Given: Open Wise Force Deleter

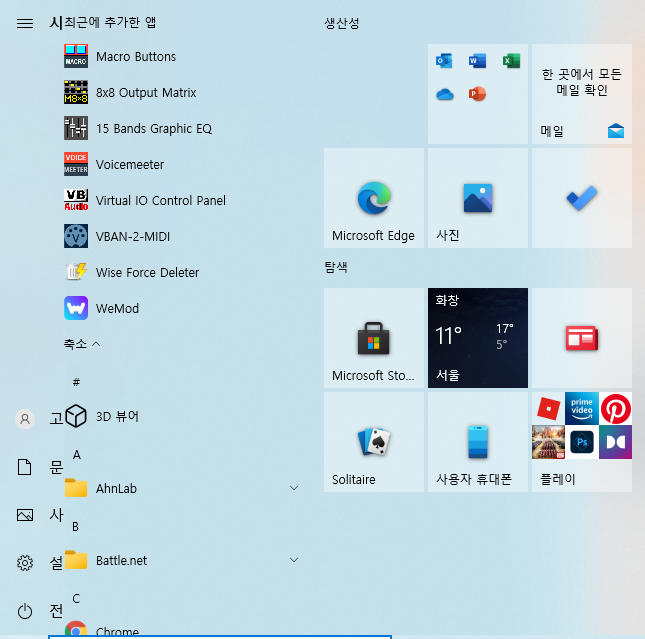Looking at the screenshot, I should [x=131, y=272].
